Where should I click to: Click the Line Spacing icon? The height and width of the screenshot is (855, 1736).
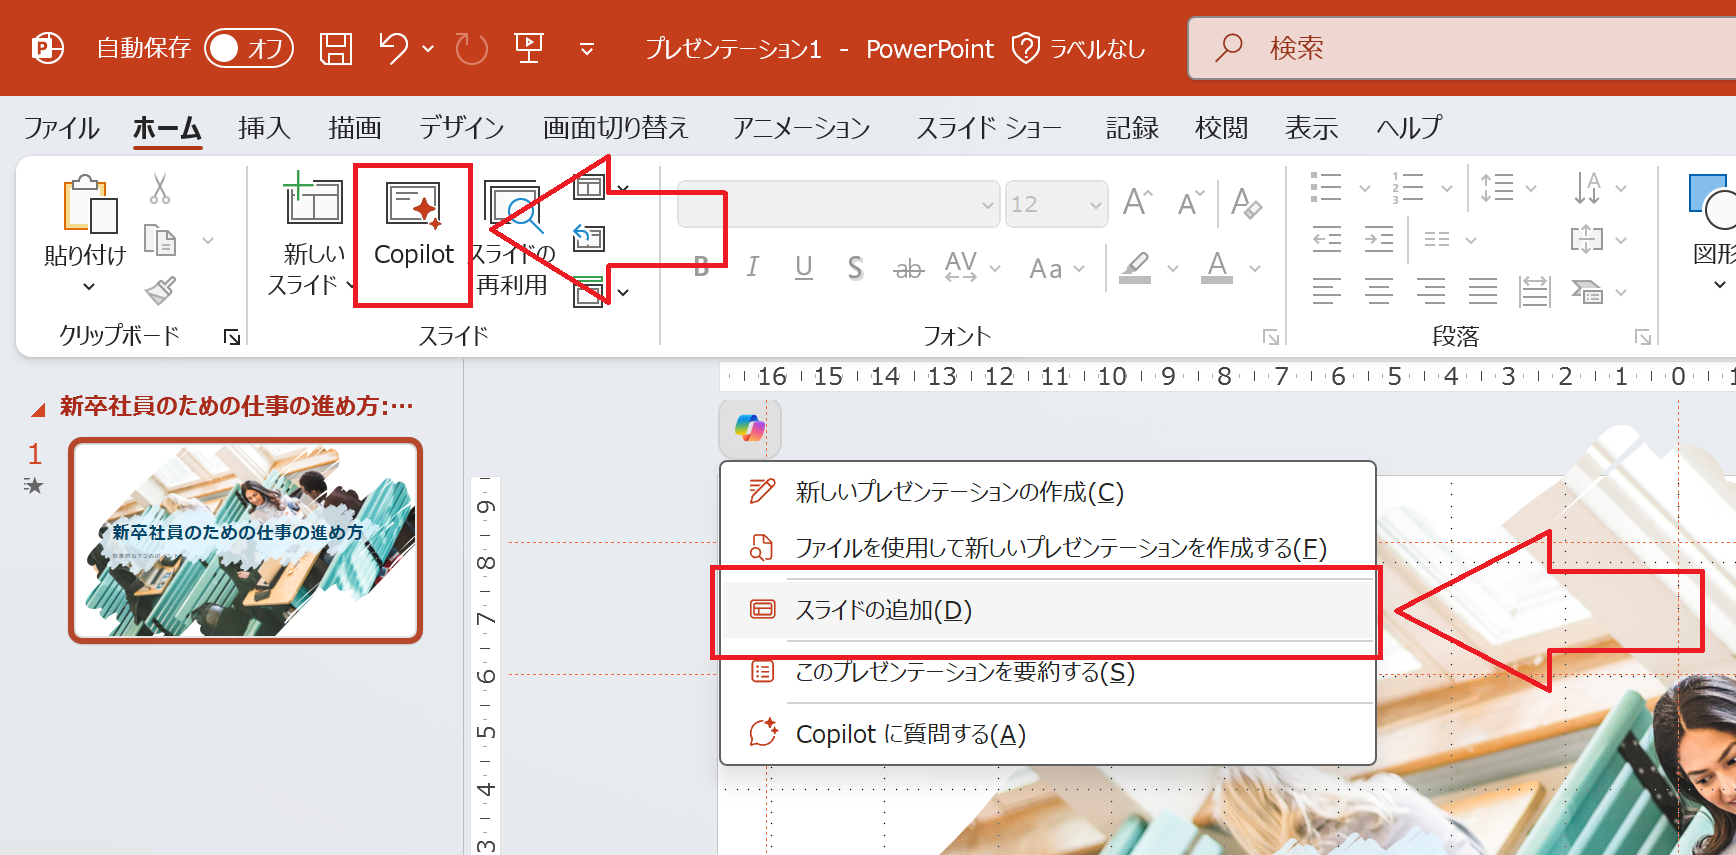1496,188
